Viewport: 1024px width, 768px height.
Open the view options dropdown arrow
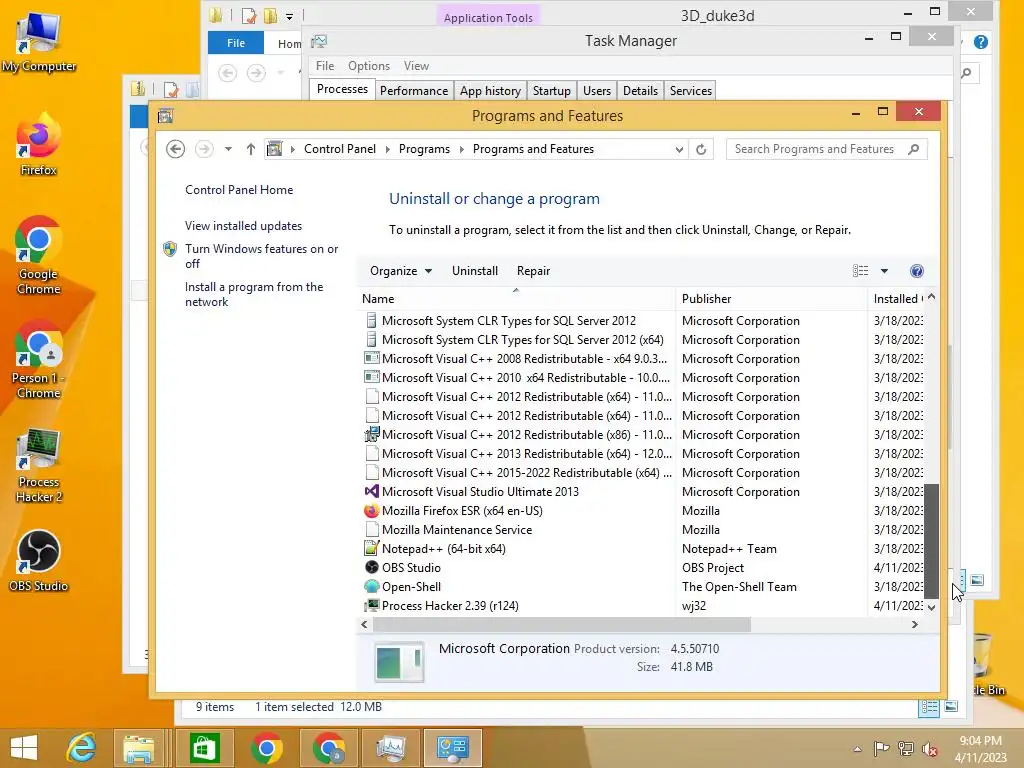(884, 271)
